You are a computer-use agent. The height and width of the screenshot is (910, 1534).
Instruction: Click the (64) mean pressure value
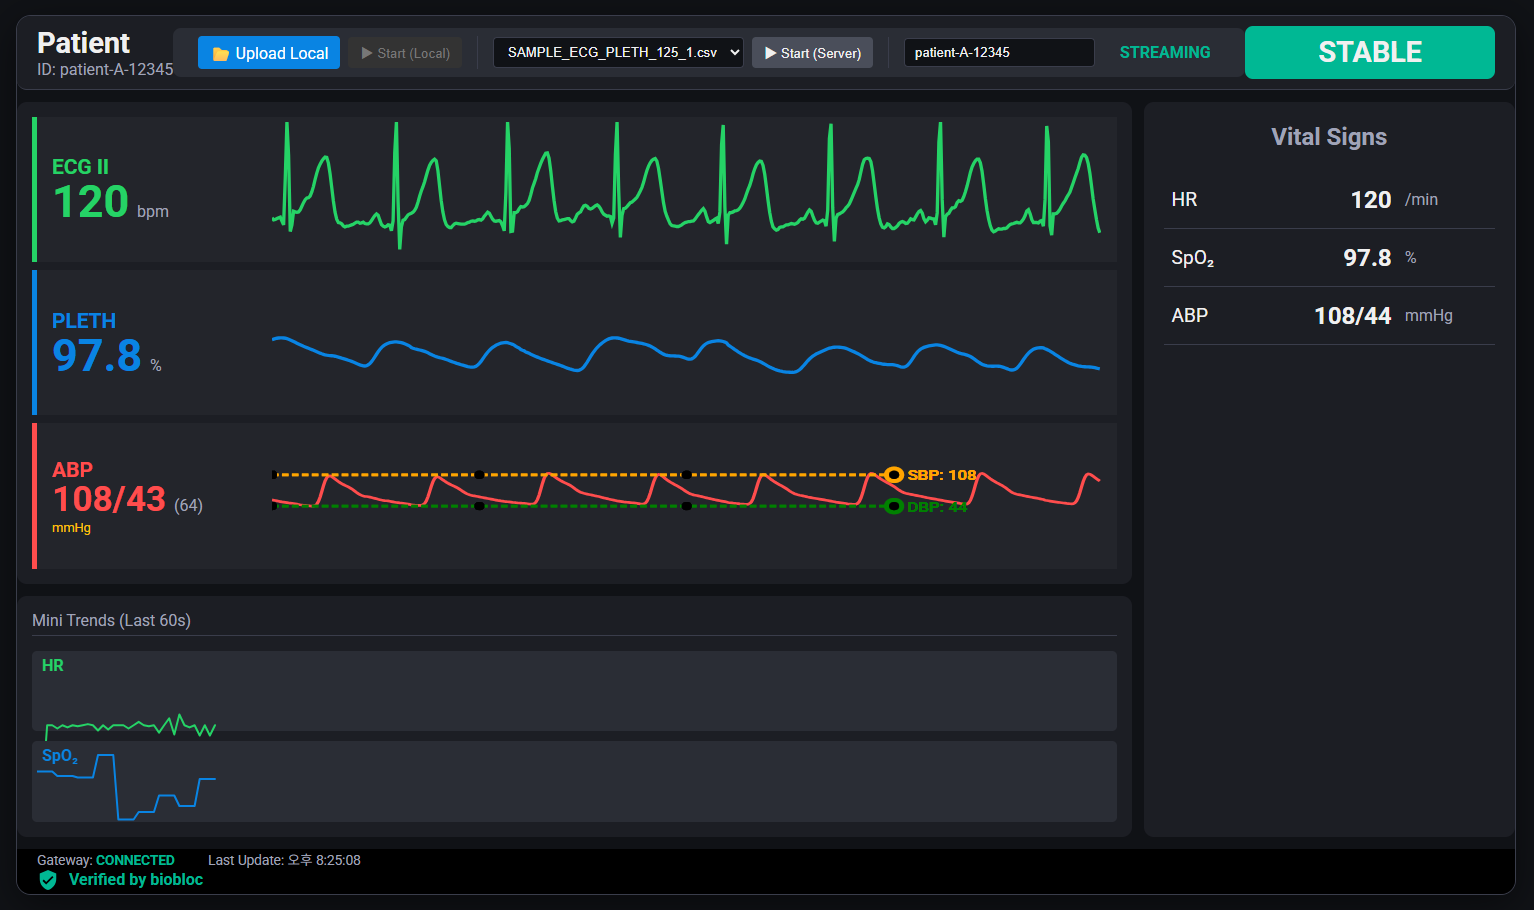coord(188,505)
